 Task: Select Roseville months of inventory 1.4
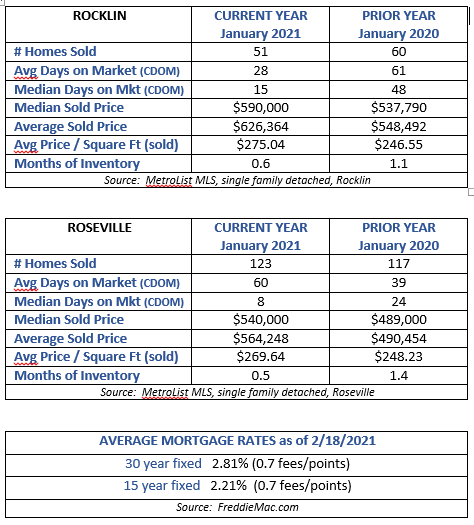point(399,375)
